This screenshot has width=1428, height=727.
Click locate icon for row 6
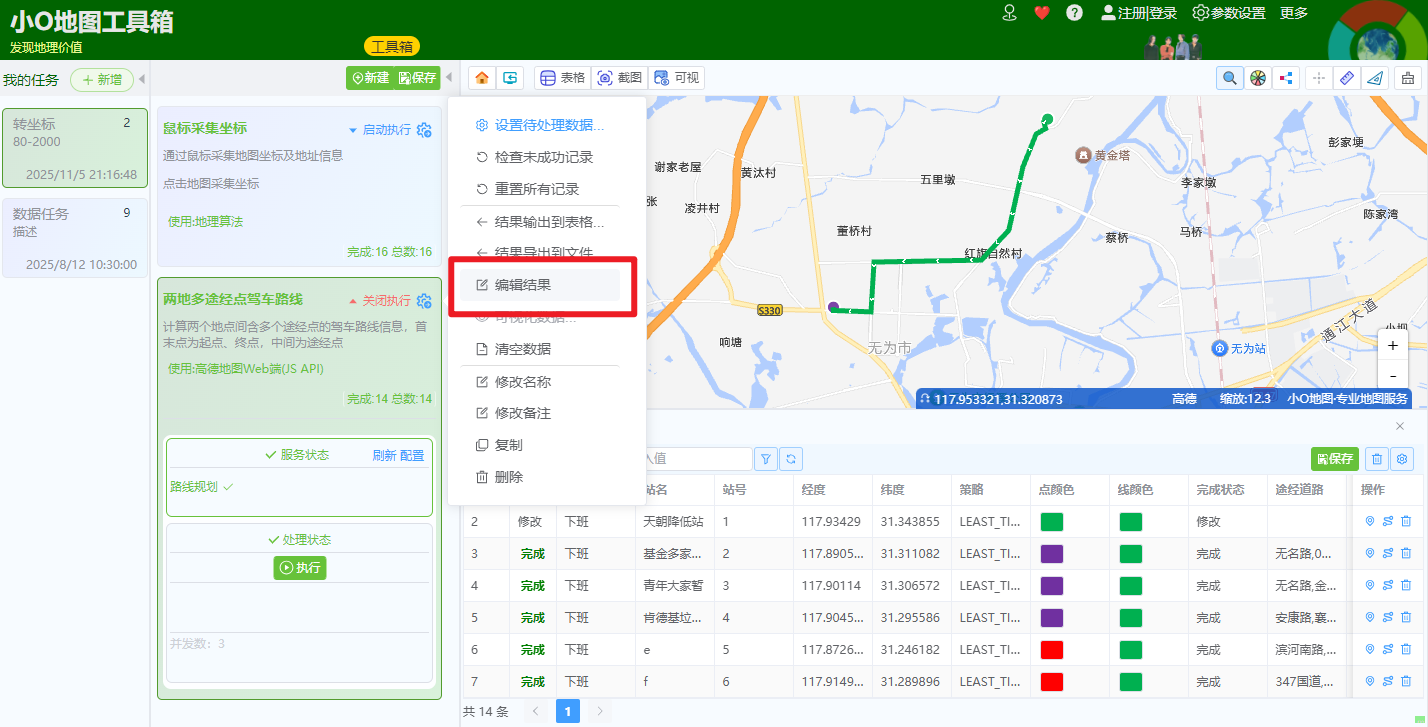[1370, 649]
